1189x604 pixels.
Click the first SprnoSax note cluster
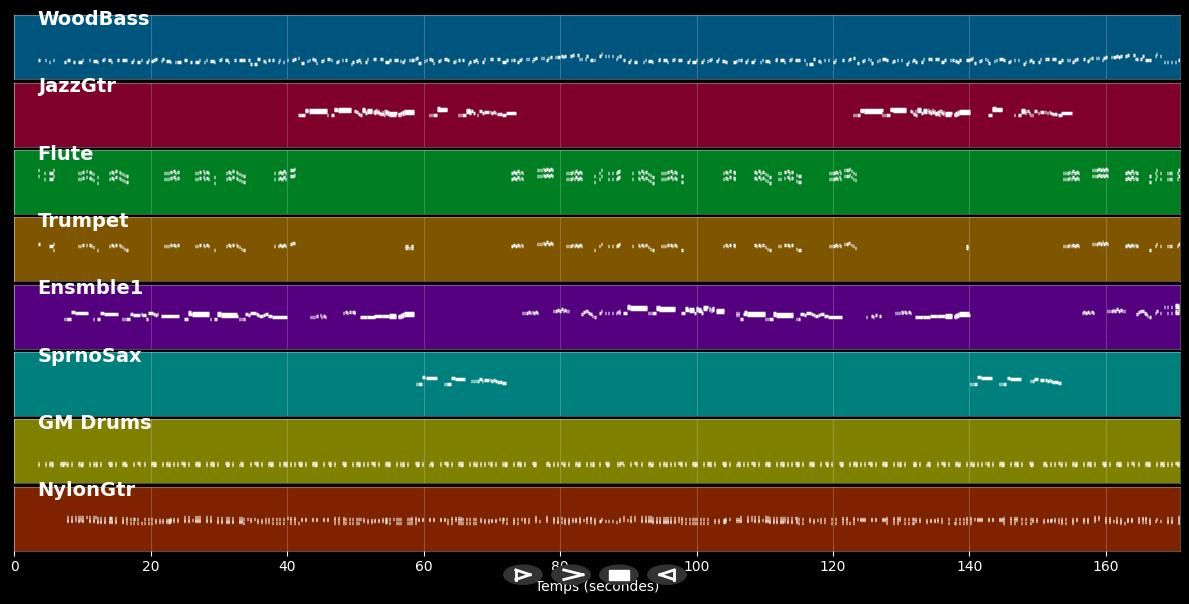461,381
